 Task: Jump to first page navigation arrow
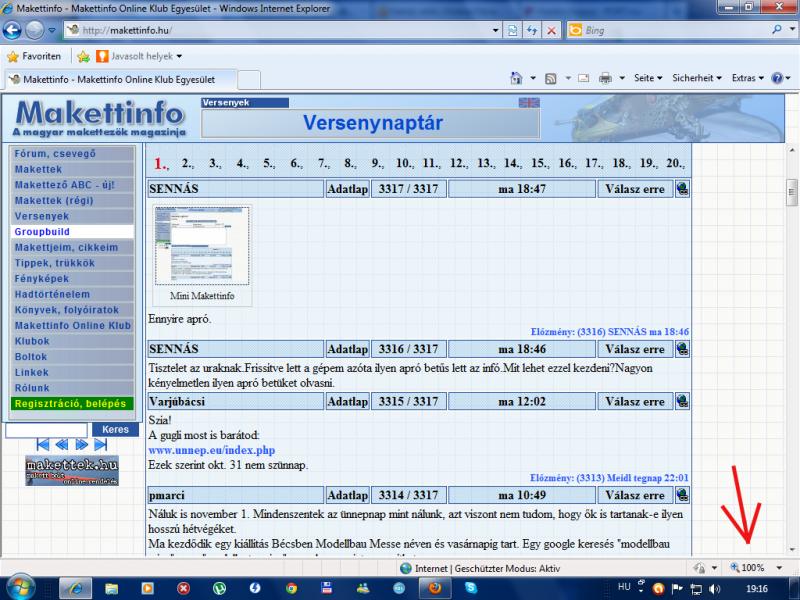click(43, 444)
